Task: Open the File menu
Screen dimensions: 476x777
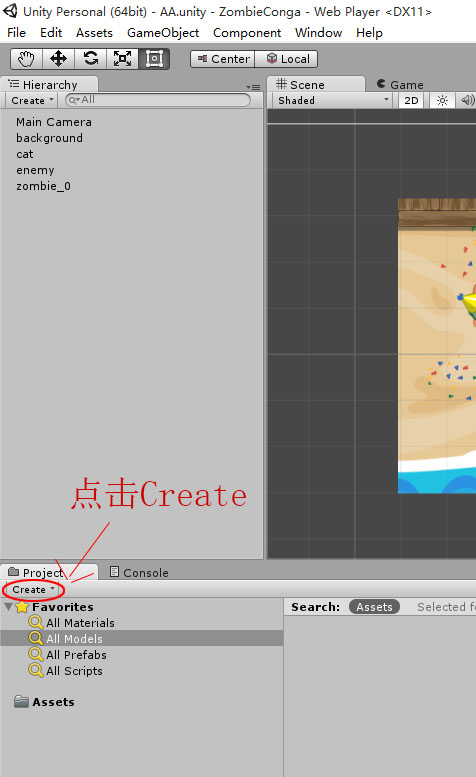Action: (16, 33)
